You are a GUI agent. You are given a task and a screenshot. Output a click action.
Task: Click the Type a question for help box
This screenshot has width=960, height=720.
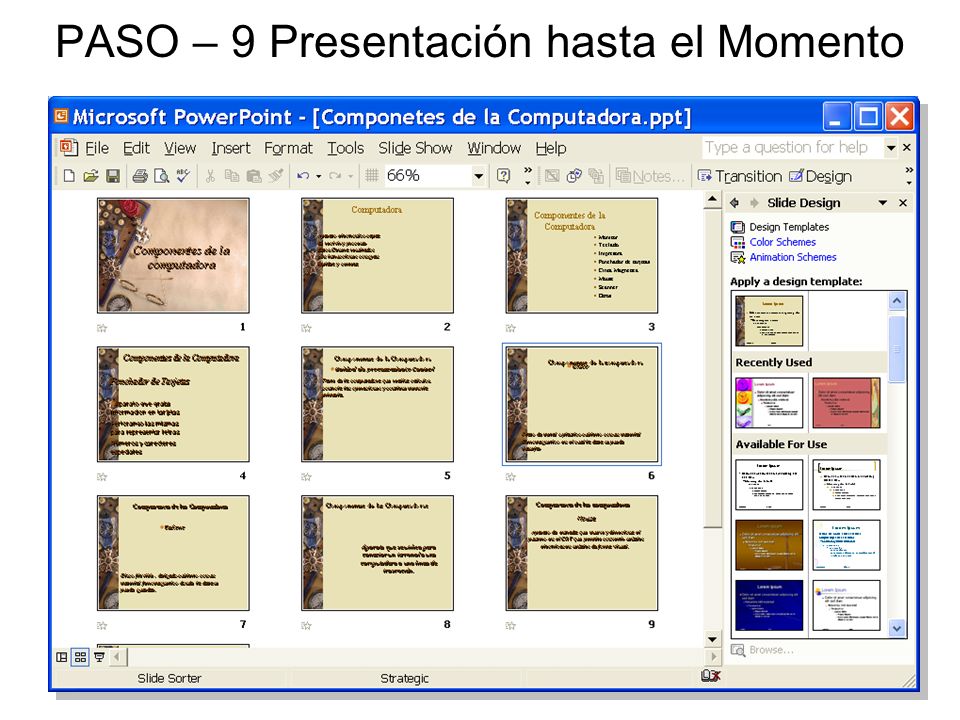pyautogui.click(x=793, y=148)
